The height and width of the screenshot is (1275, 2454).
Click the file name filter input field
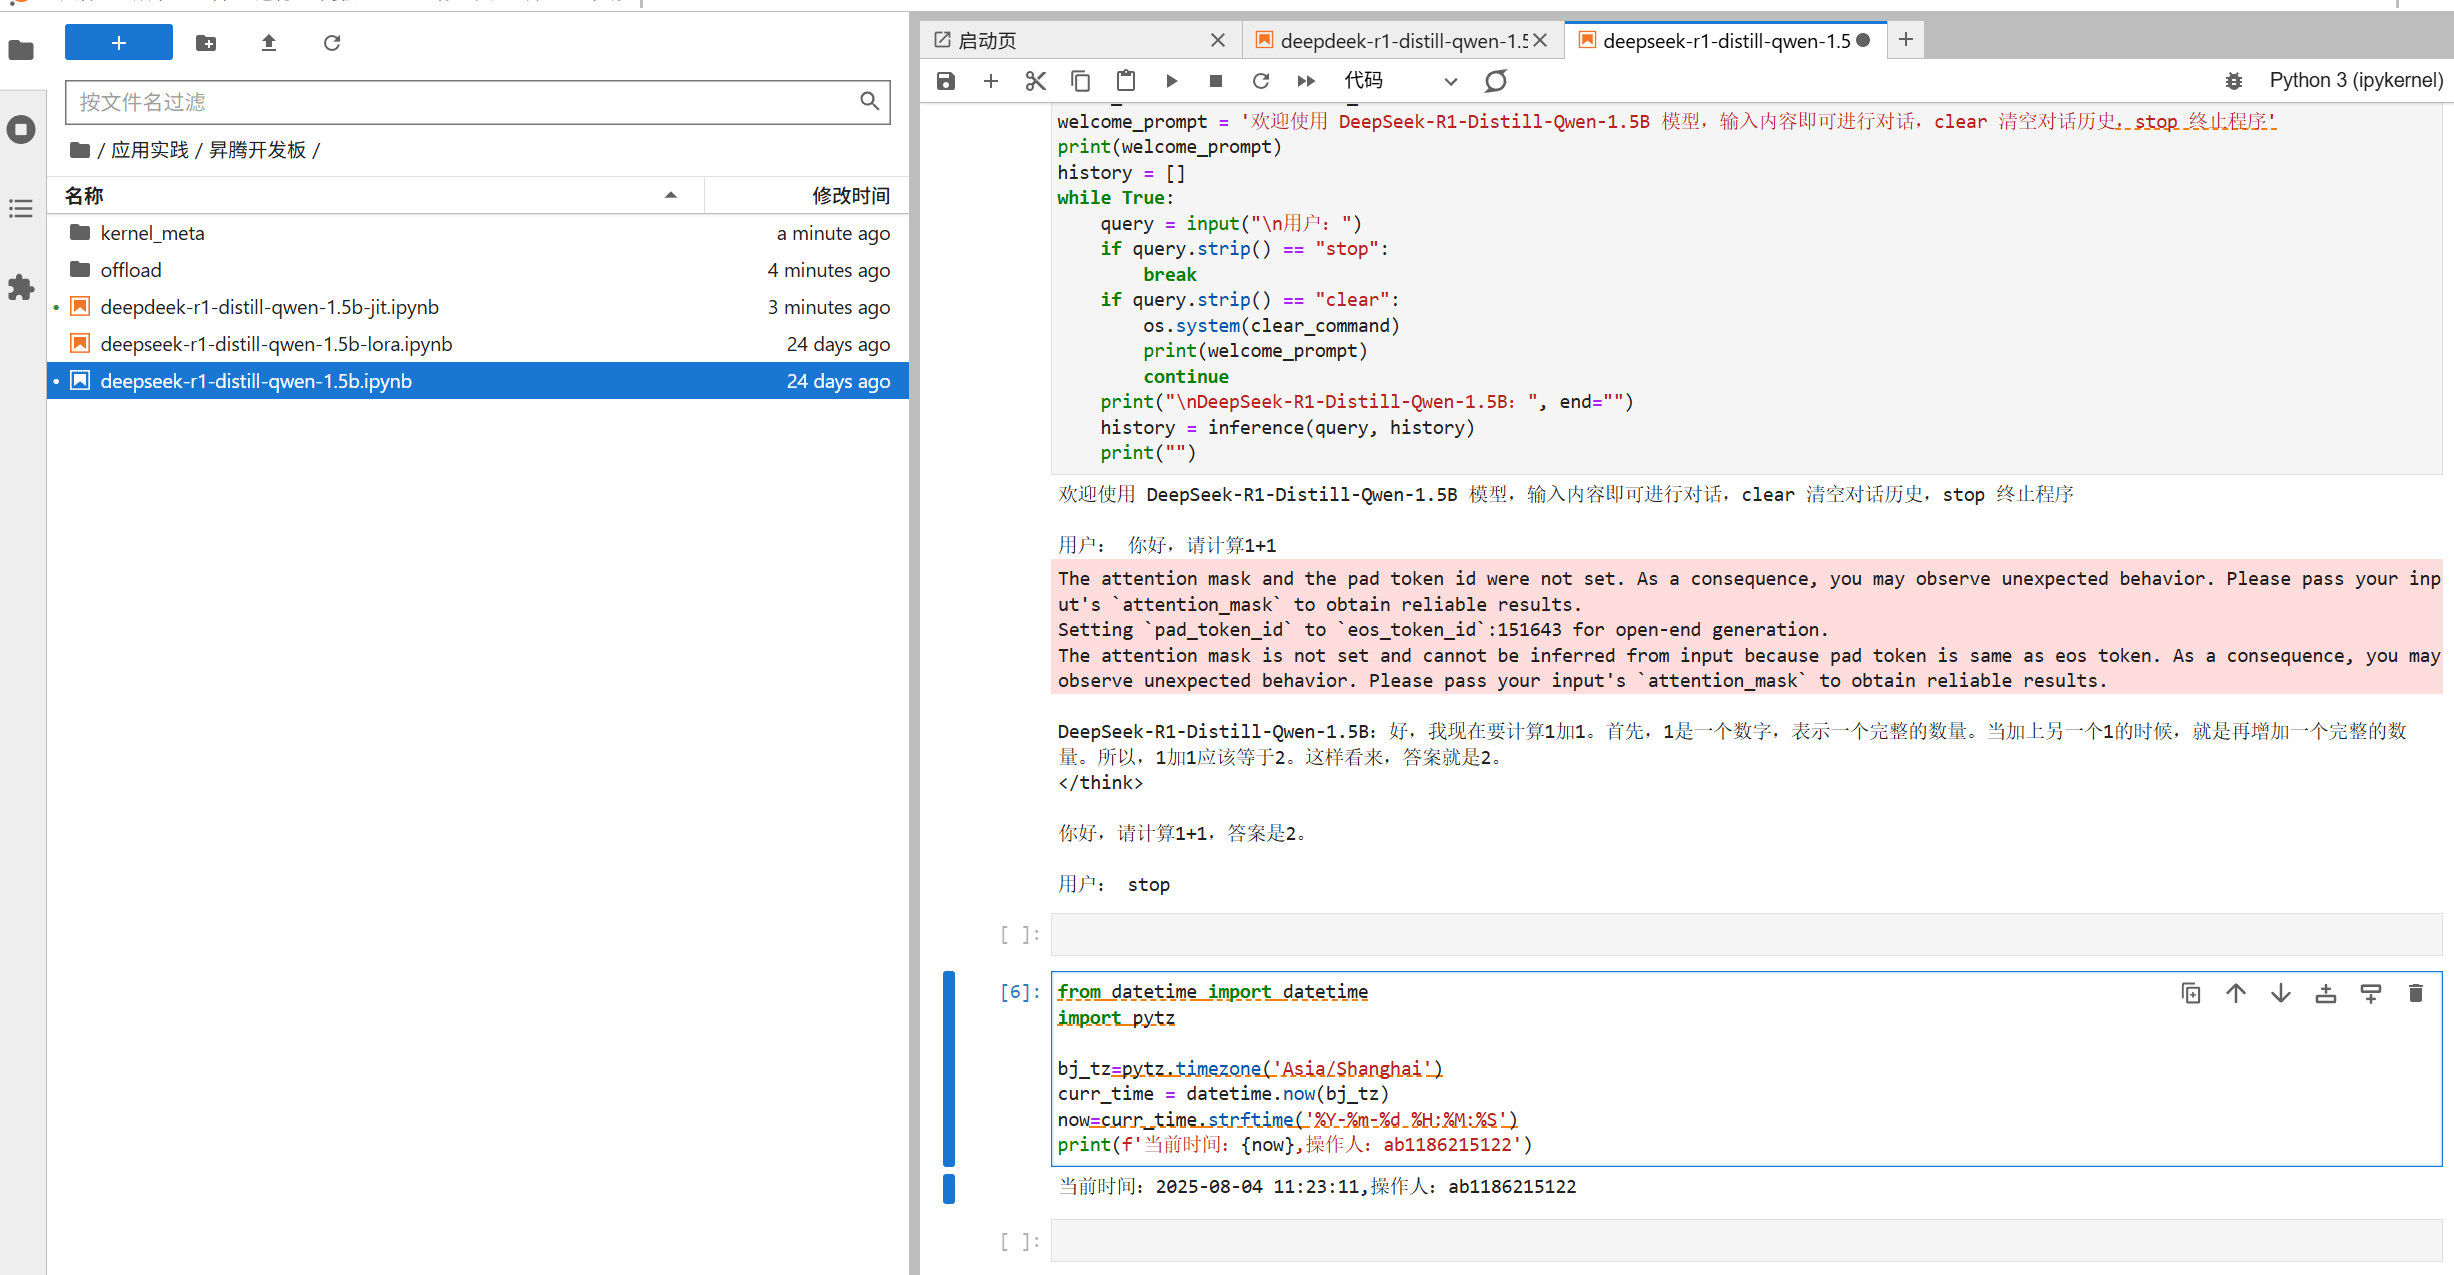460,102
